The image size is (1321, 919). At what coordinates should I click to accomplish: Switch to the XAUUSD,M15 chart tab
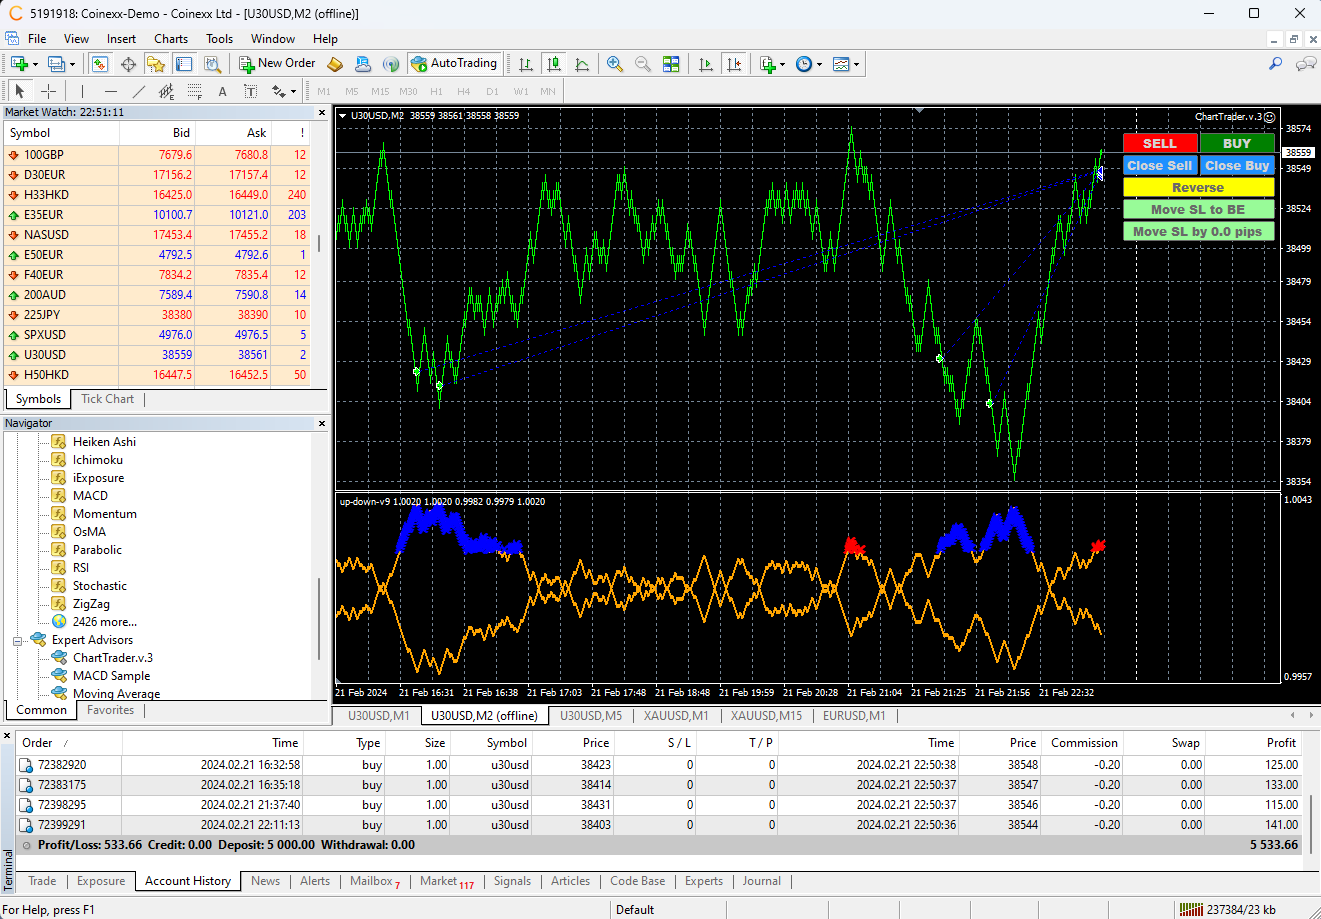[x=765, y=716]
